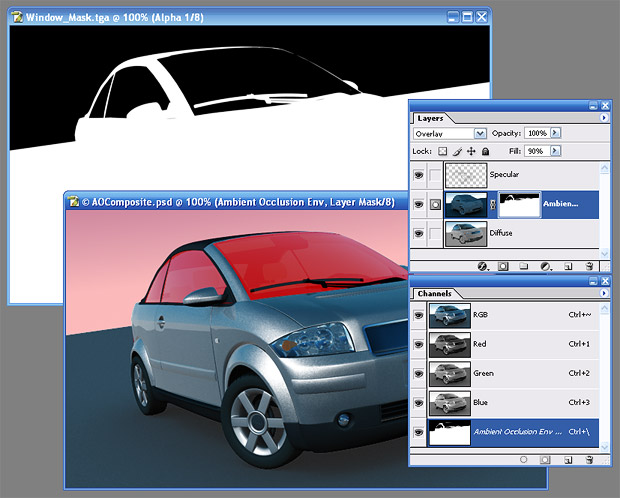Hide the Red channel eye

point(419,344)
